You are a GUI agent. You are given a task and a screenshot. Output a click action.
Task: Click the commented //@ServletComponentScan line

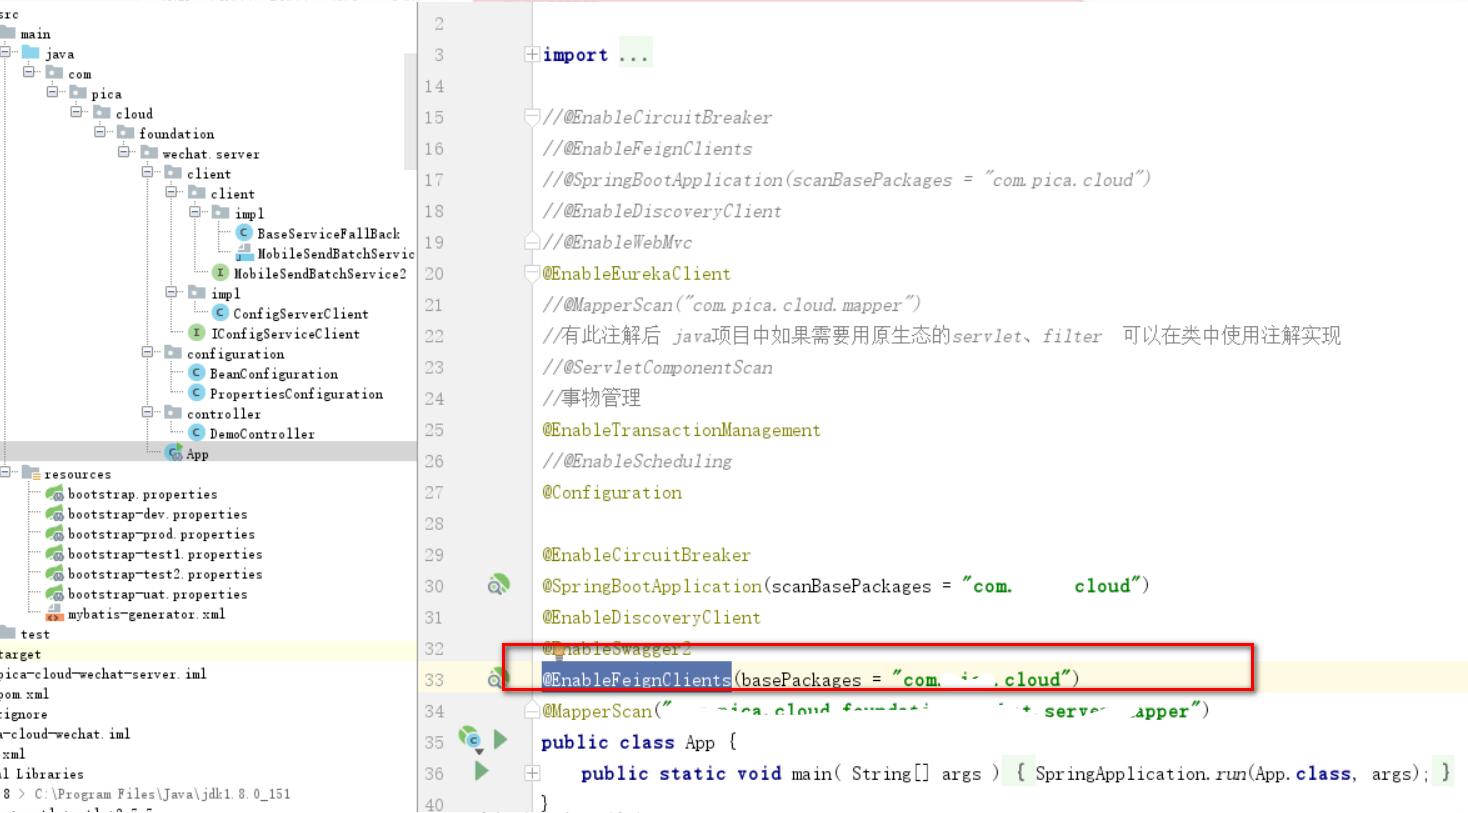[657, 367]
